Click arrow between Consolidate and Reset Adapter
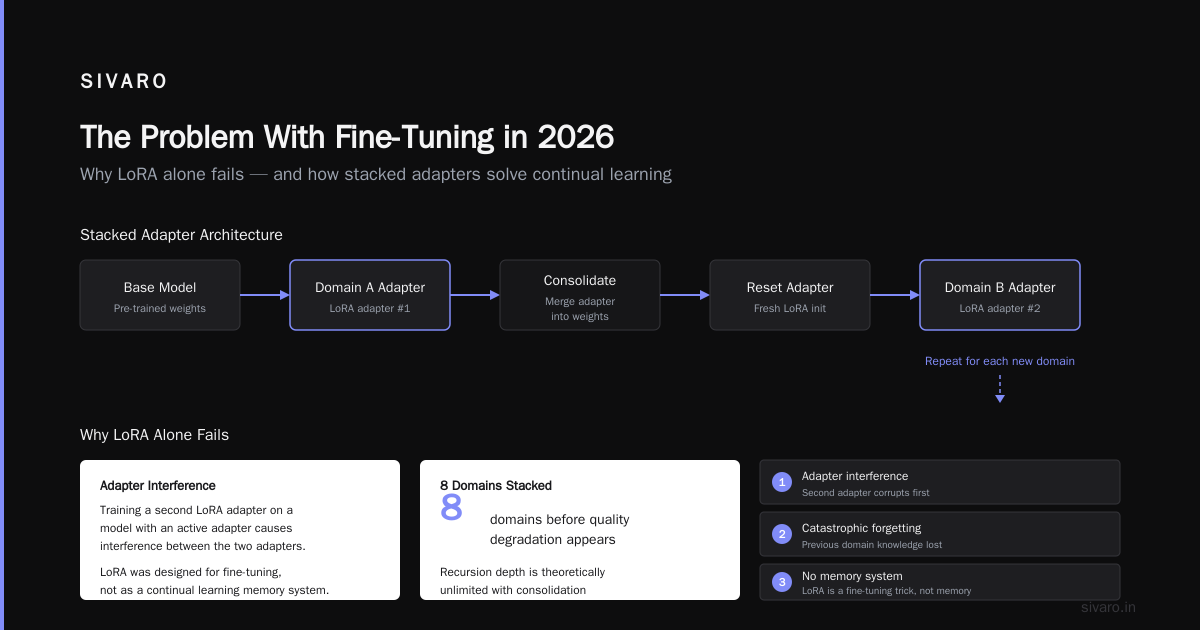 tap(685, 295)
